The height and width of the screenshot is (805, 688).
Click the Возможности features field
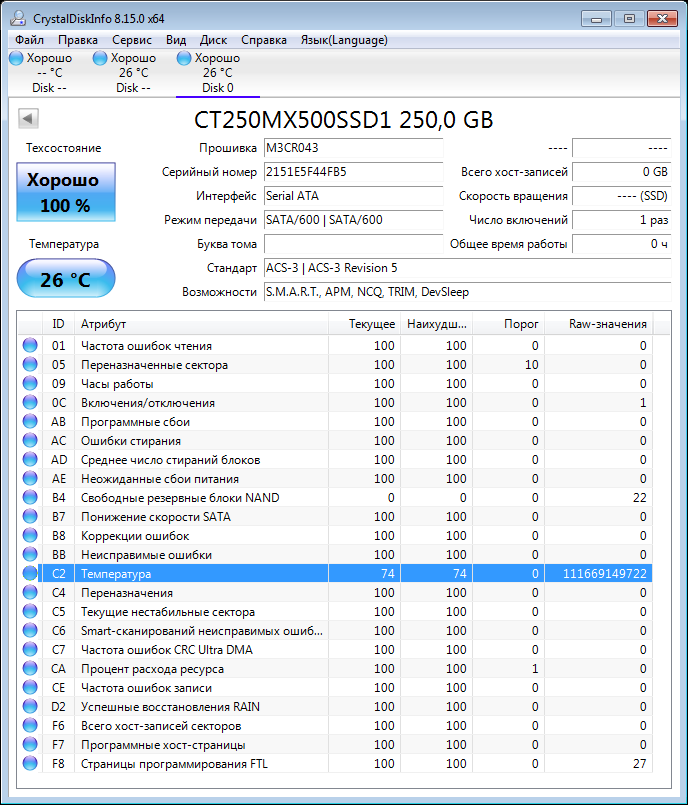(x=467, y=292)
